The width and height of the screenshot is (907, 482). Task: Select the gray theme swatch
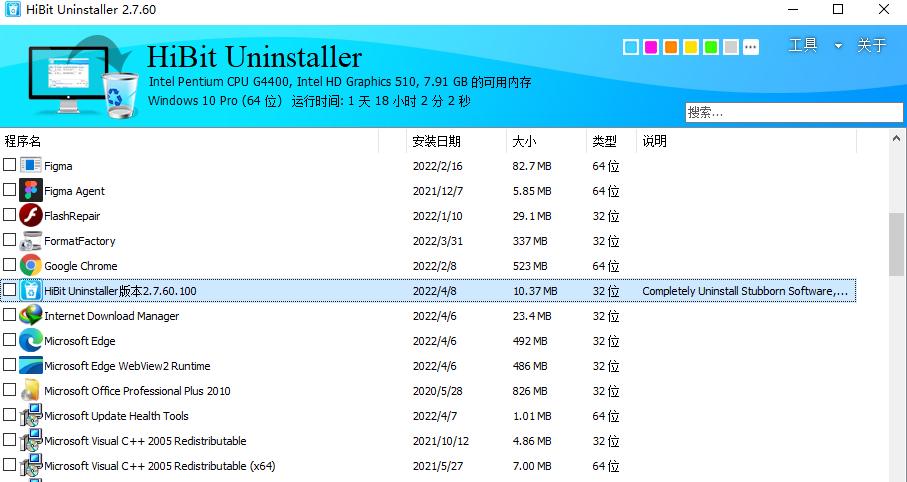pyautogui.click(x=731, y=47)
